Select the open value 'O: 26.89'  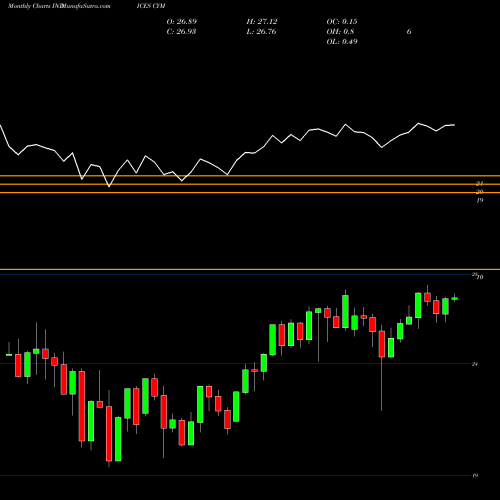[x=182, y=22]
